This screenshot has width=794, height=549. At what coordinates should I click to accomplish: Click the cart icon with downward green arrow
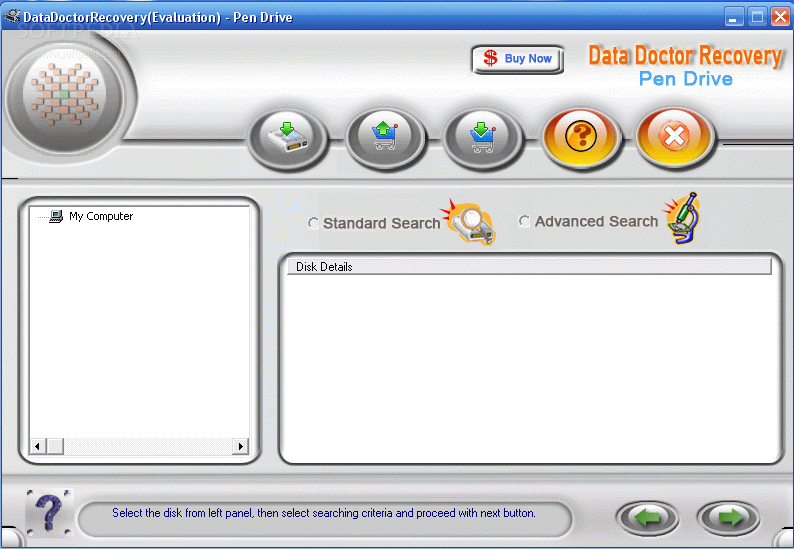click(483, 137)
